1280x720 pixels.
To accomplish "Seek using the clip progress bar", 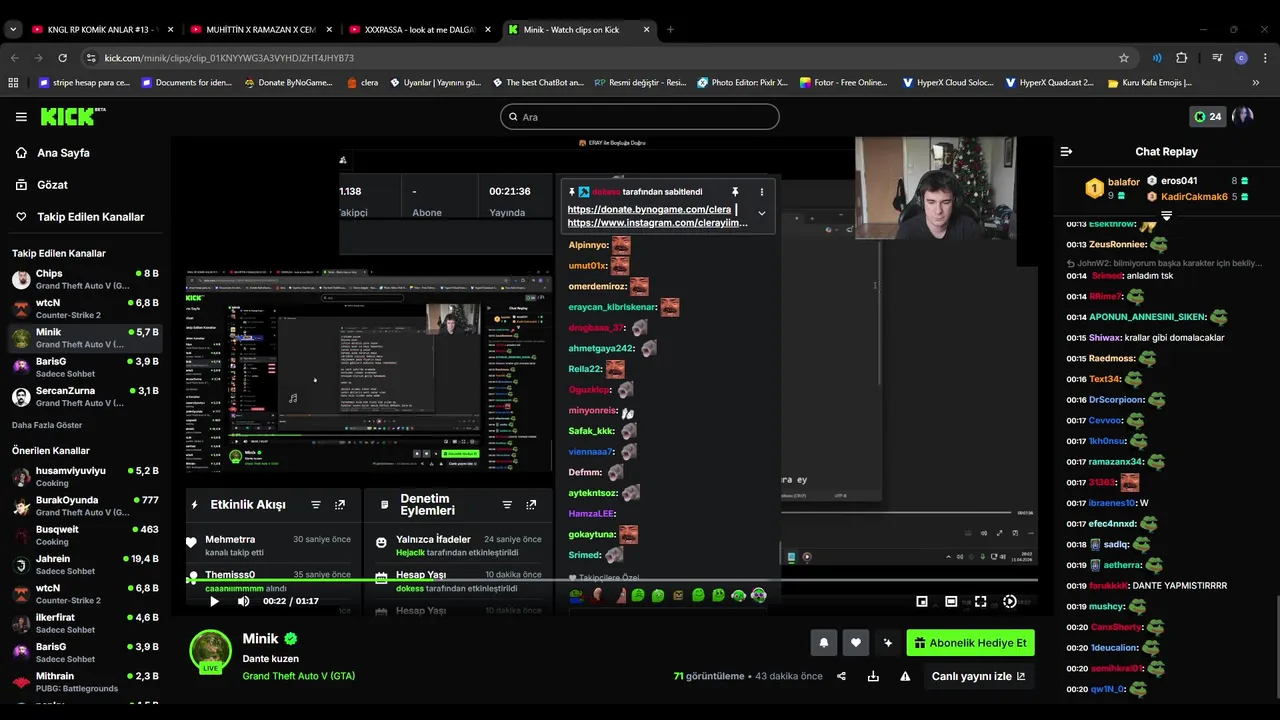I will (613, 580).
